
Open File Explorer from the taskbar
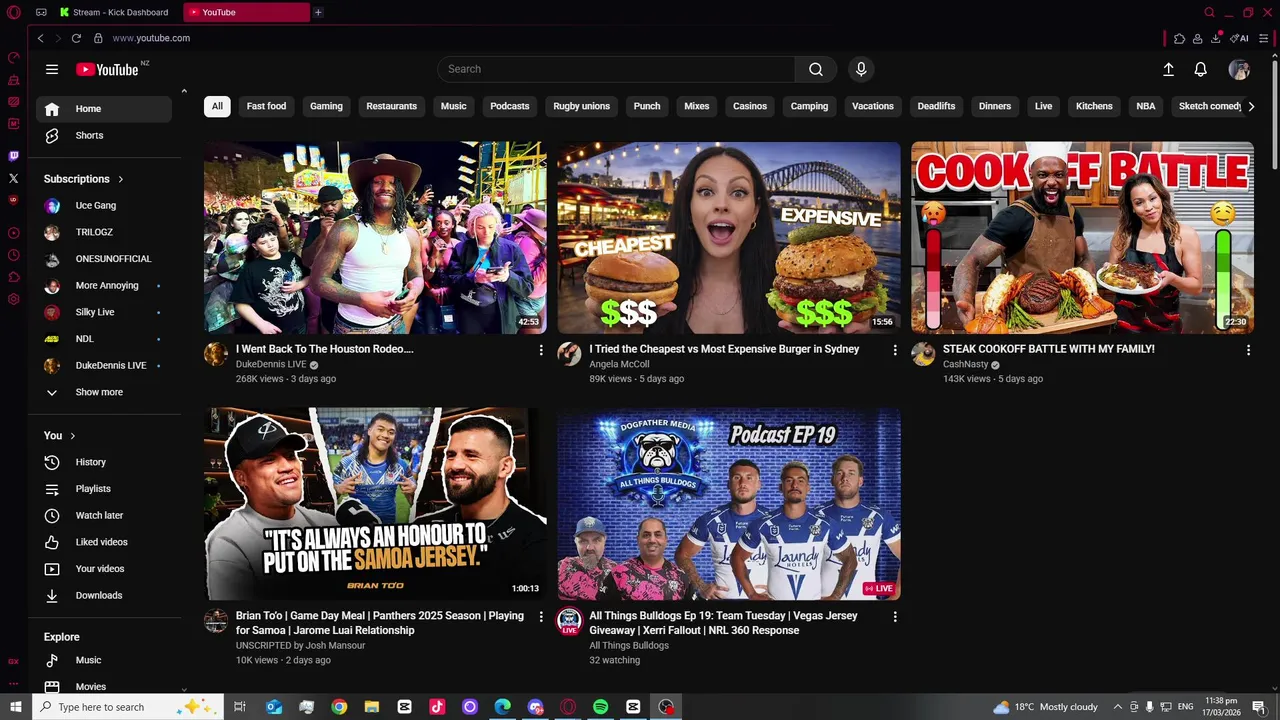372,707
